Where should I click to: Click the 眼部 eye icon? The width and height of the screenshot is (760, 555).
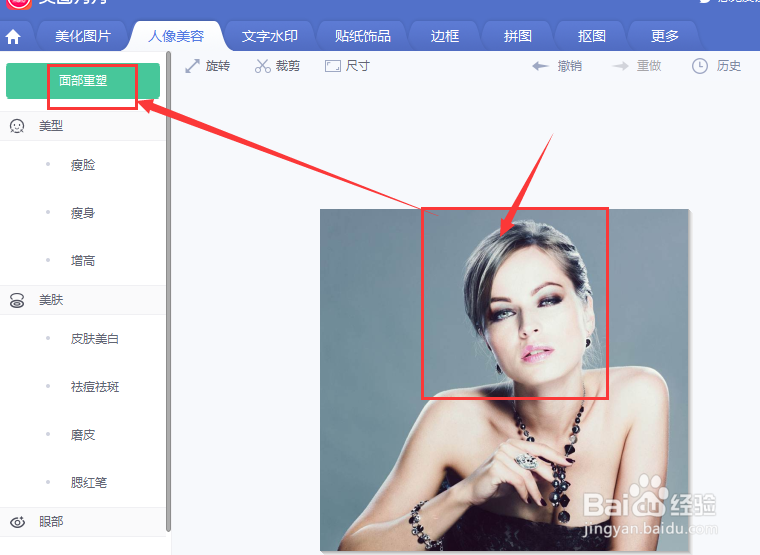(x=17, y=522)
